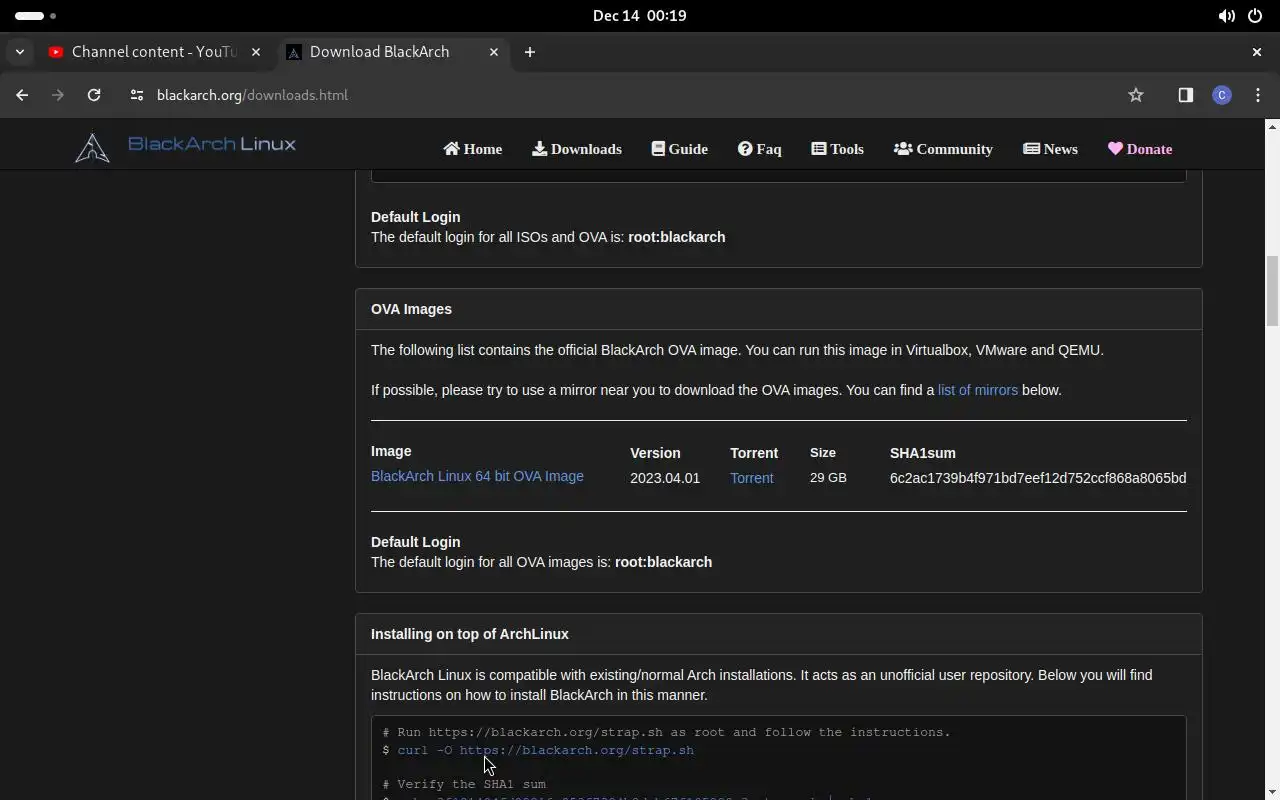Click Installing on top of ArchLinux heading
The width and height of the screenshot is (1280, 800).
470,634
